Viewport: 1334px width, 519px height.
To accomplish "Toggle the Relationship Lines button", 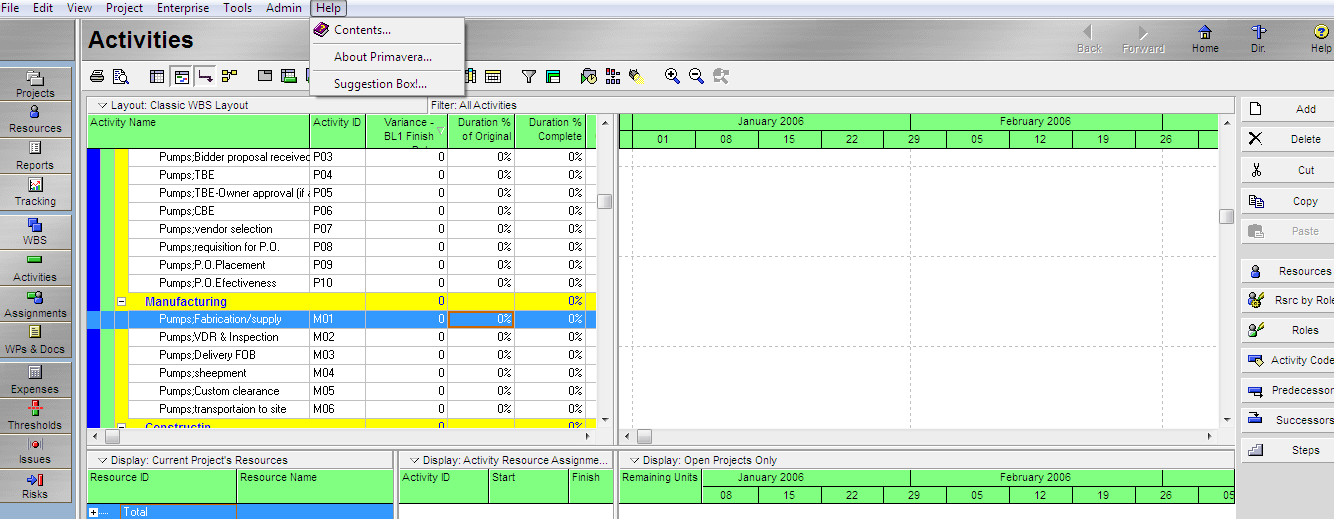I will 205,76.
